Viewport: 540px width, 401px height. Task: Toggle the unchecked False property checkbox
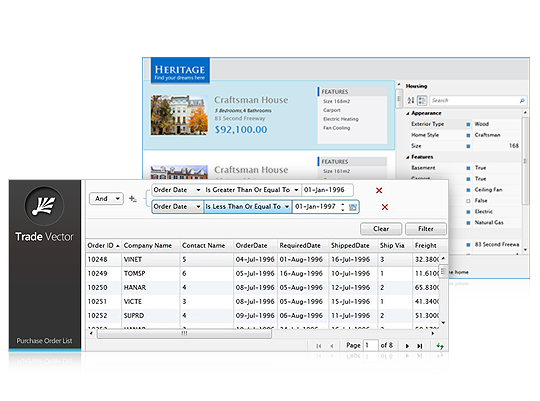[x=468, y=201]
